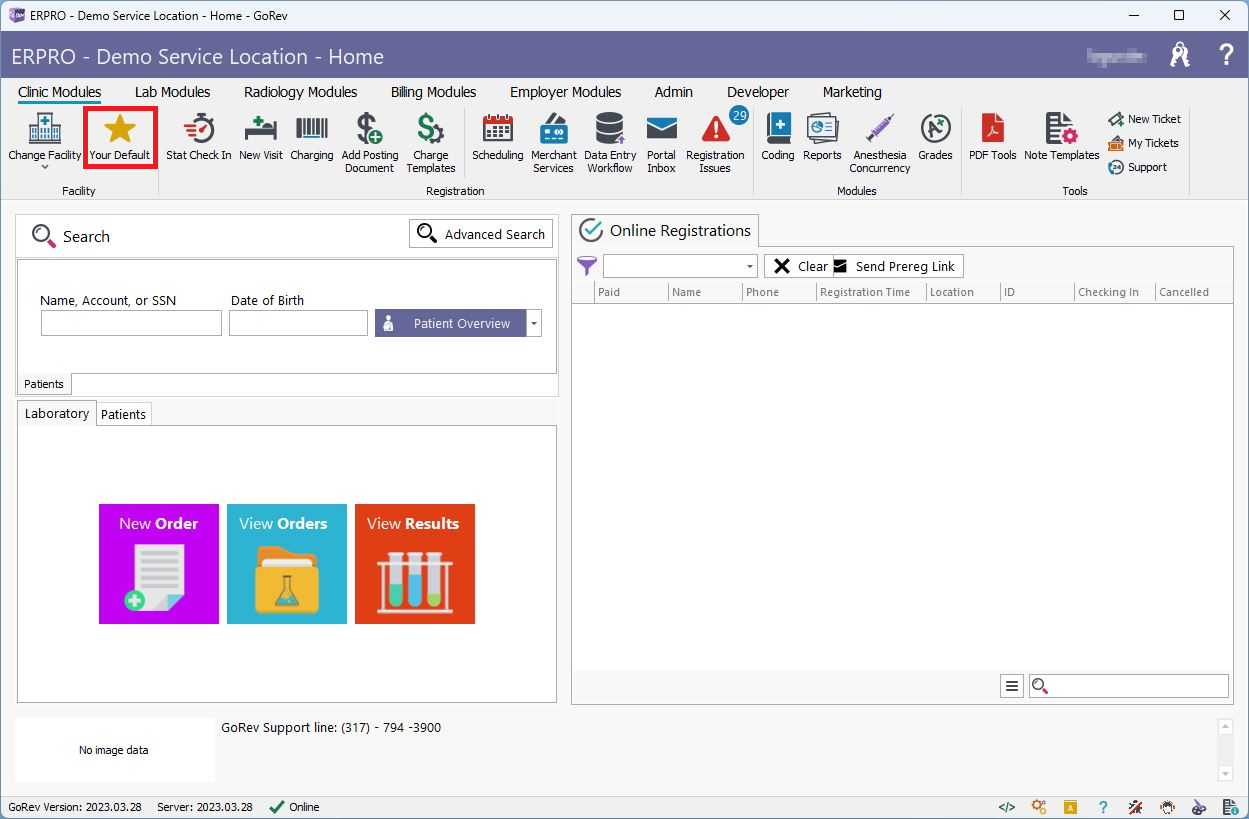Select the Patients tab beside Laboratory
Screen dimensions: 1249x819
coord(124,414)
